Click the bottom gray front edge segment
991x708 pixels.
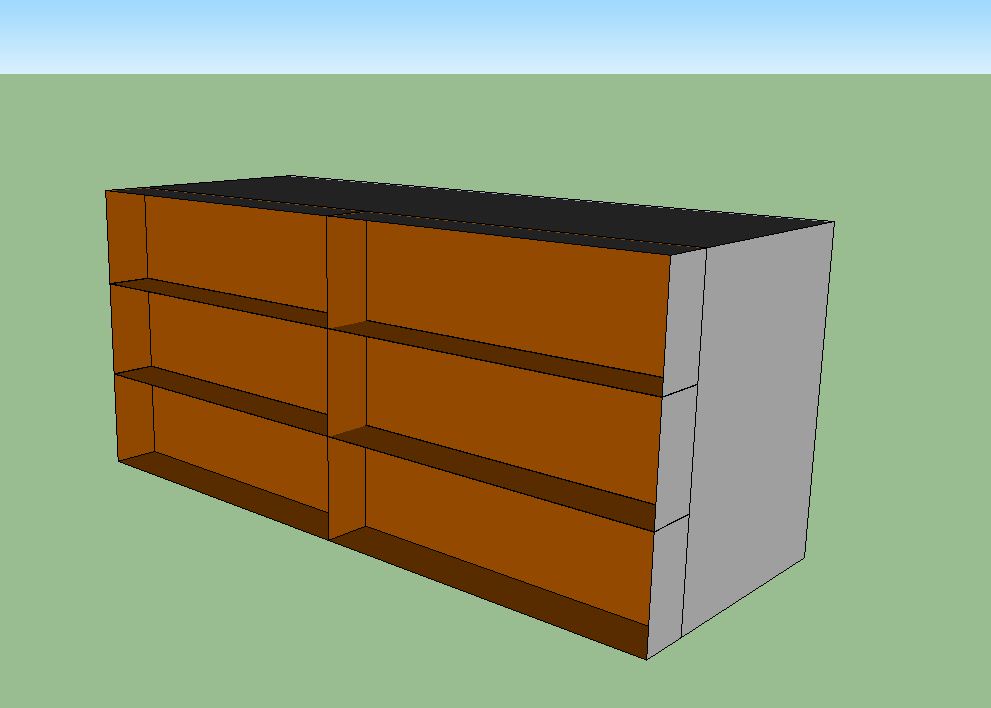(667, 580)
